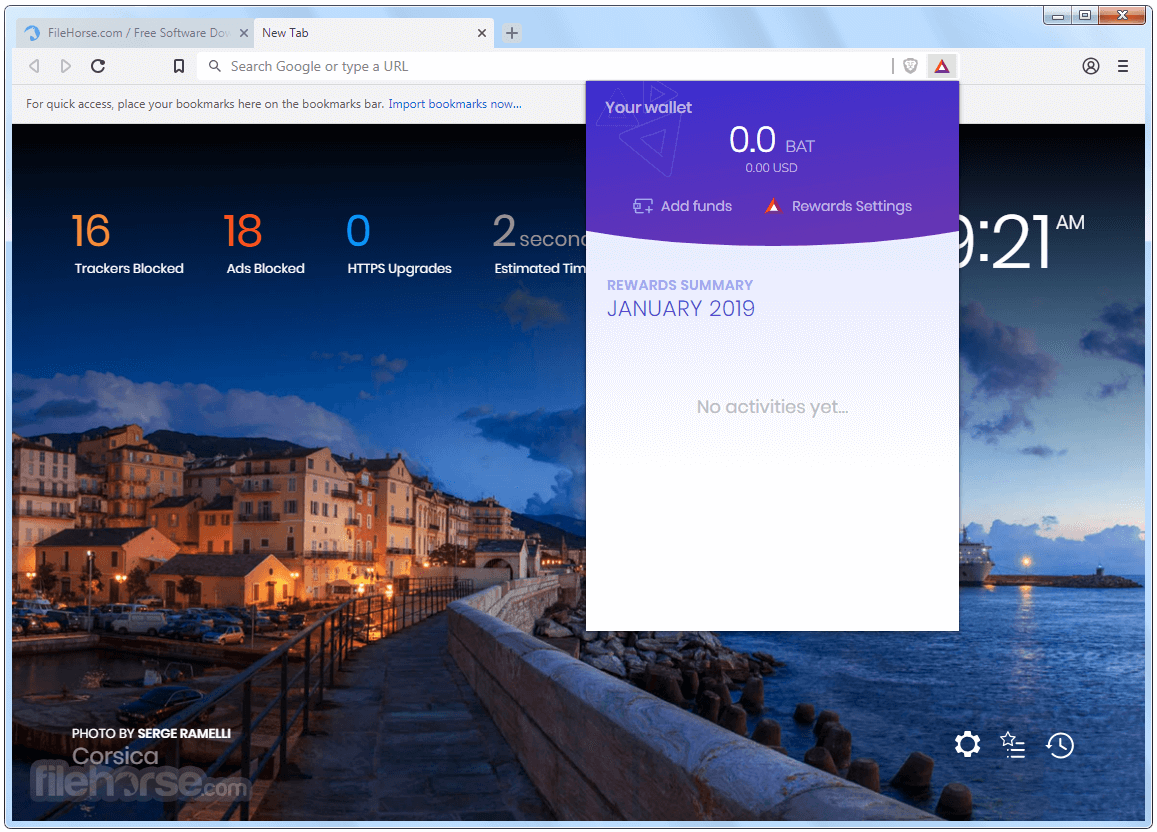
Task: Click the HTTPS Upgrades counter
Action: (x=399, y=244)
